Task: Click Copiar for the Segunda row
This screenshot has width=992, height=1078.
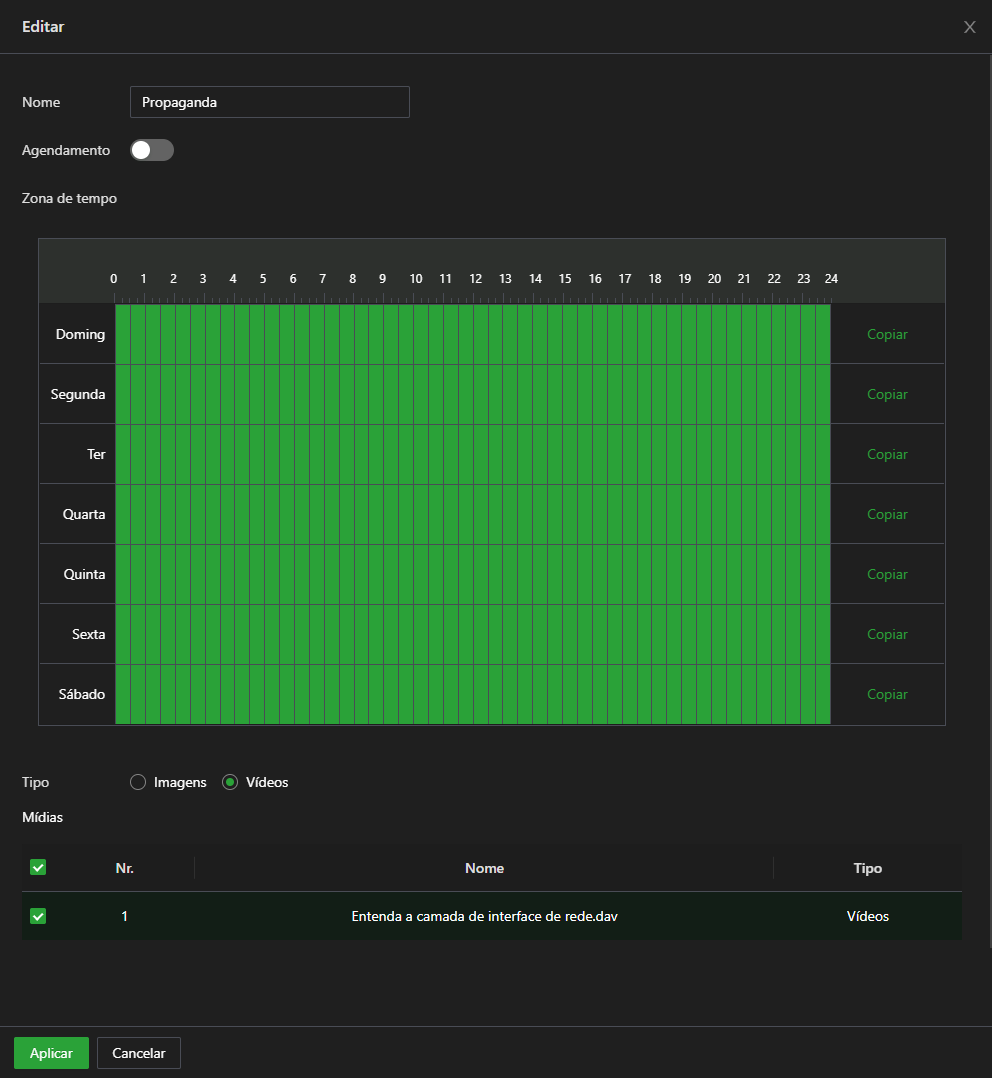Action: 887,394
